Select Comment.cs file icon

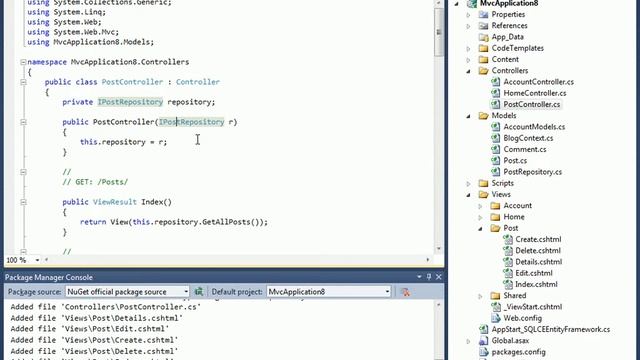[495, 149]
